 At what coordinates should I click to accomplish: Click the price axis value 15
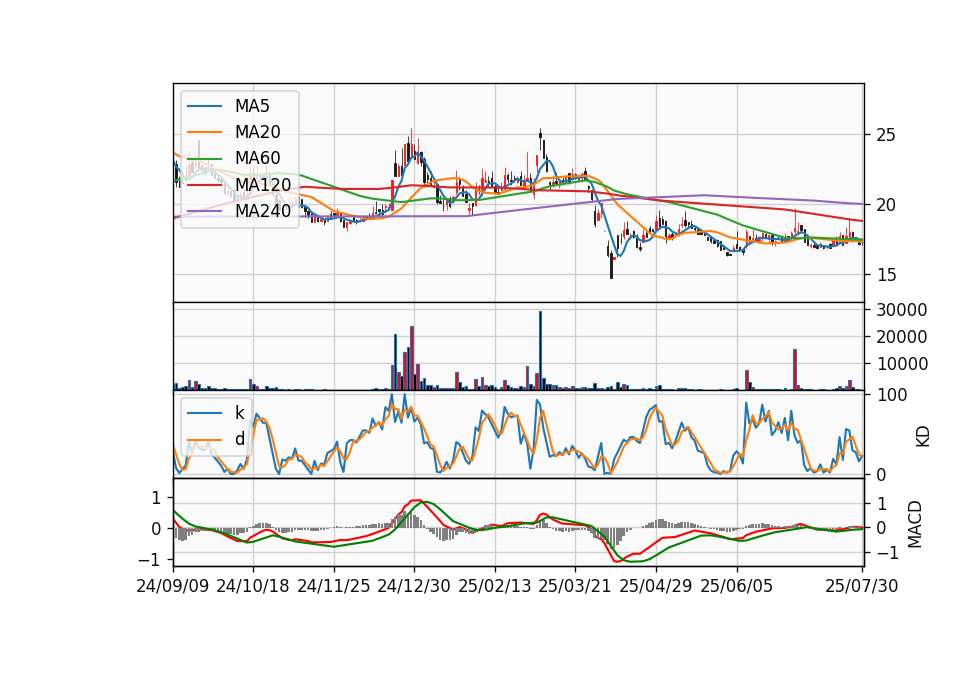pyautogui.click(x=886, y=276)
